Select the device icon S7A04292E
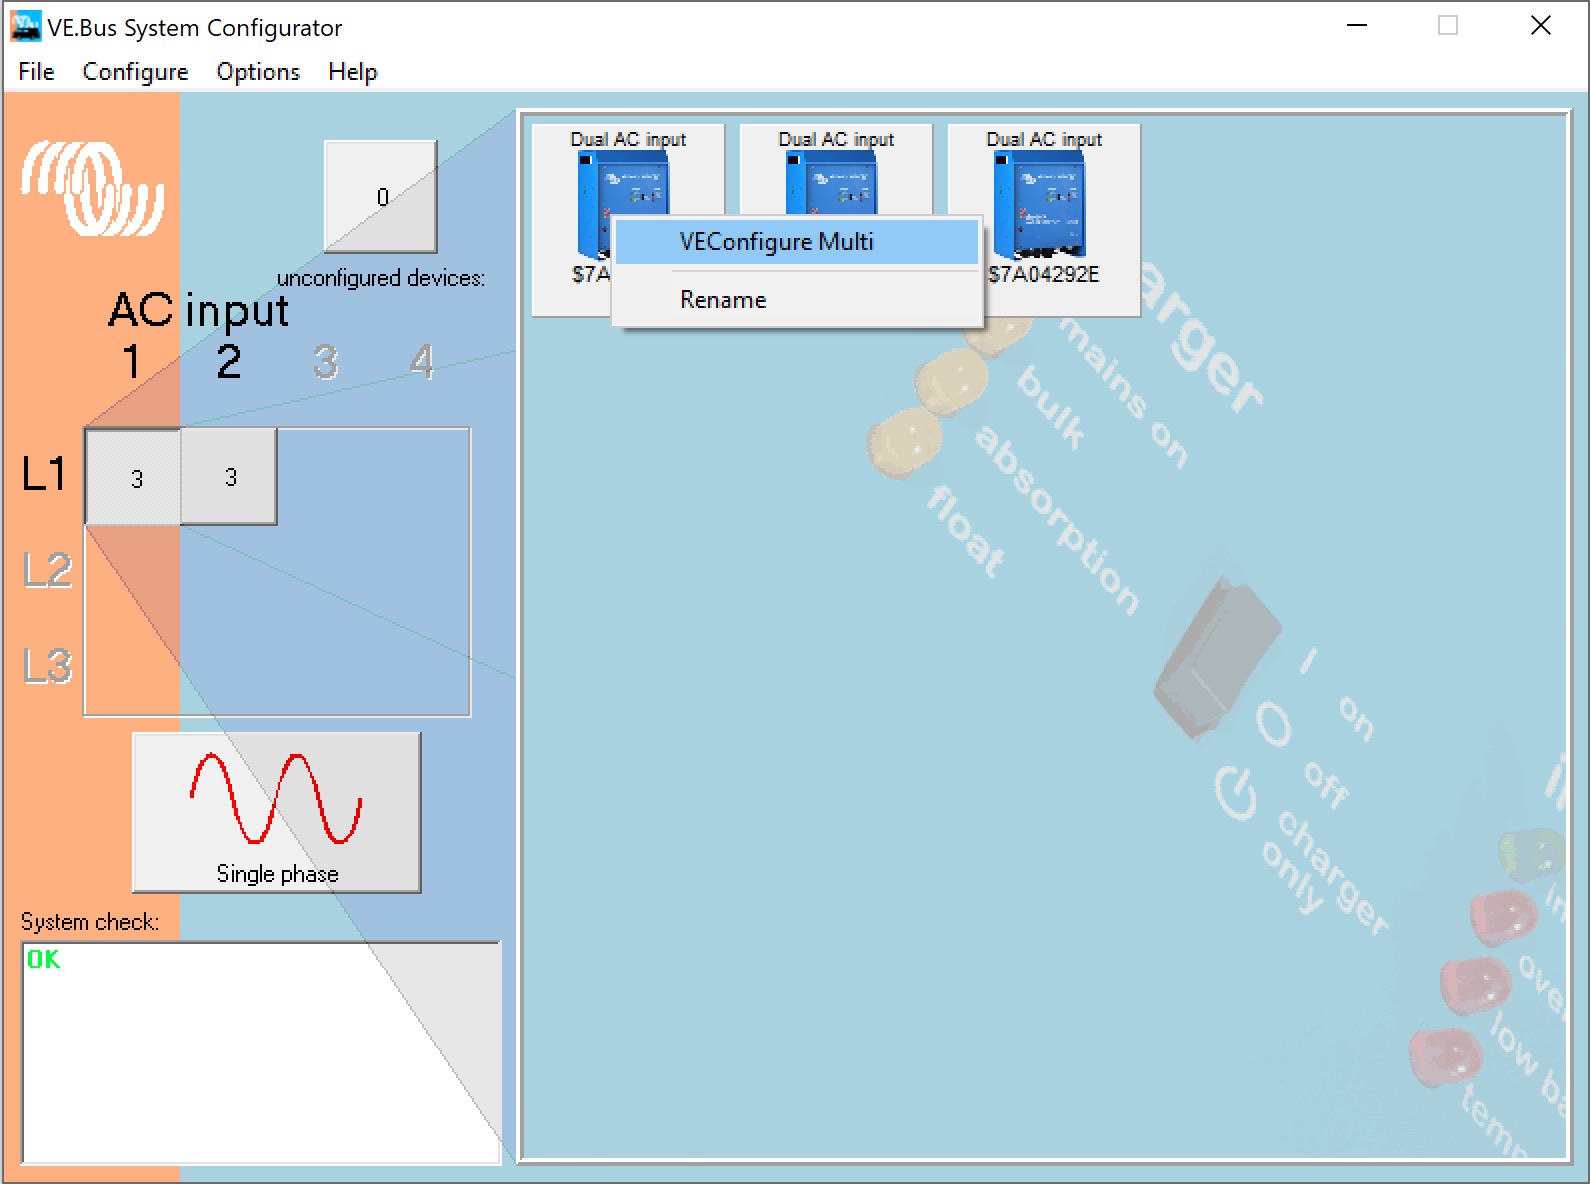 click(x=1044, y=220)
